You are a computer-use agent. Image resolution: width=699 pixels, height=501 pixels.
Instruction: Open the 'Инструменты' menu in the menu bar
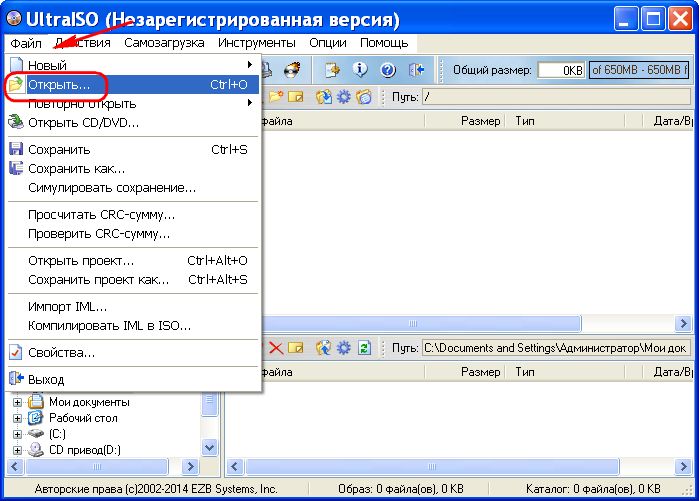coord(257,43)
